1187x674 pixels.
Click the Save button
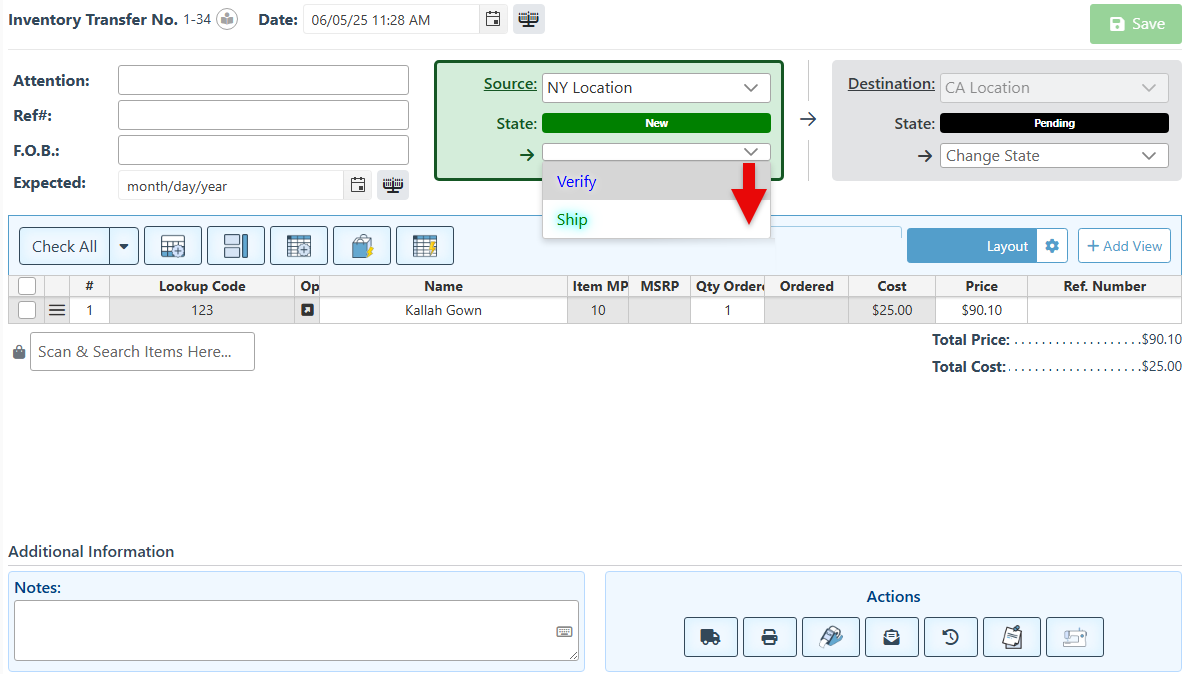coord(1135,24)
